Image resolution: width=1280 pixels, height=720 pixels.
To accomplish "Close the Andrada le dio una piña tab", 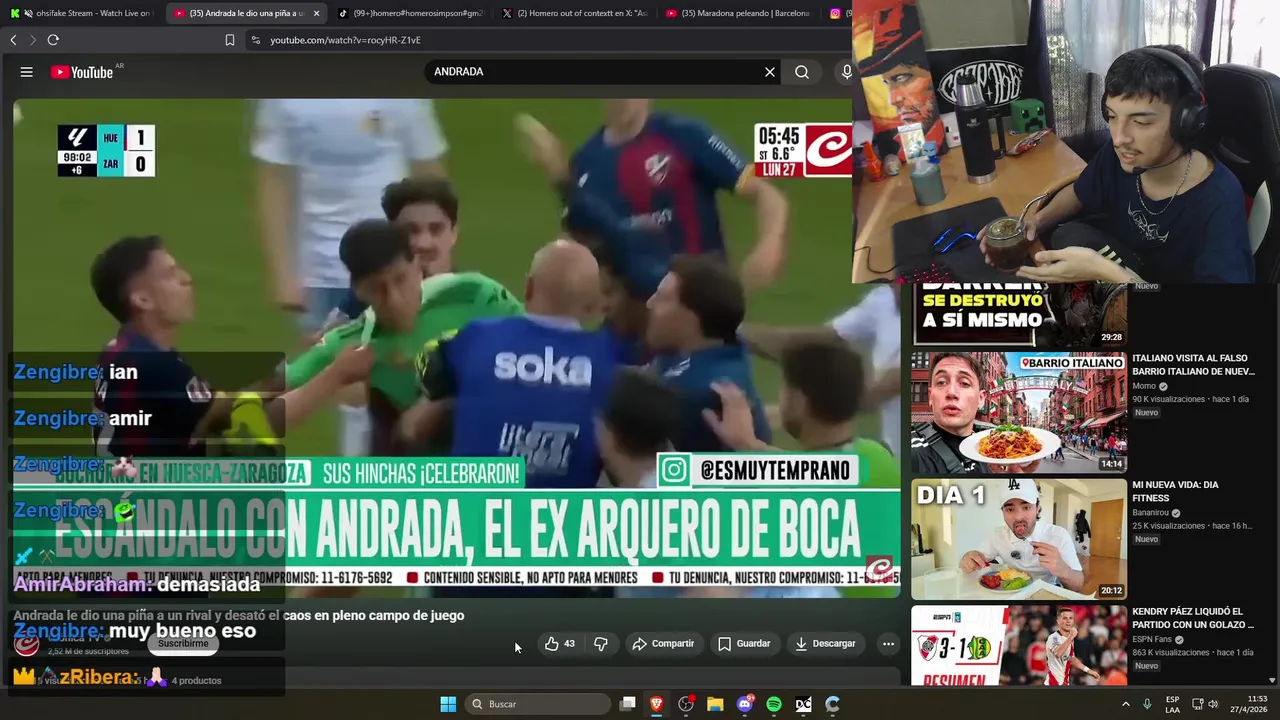I will point(317,13).
